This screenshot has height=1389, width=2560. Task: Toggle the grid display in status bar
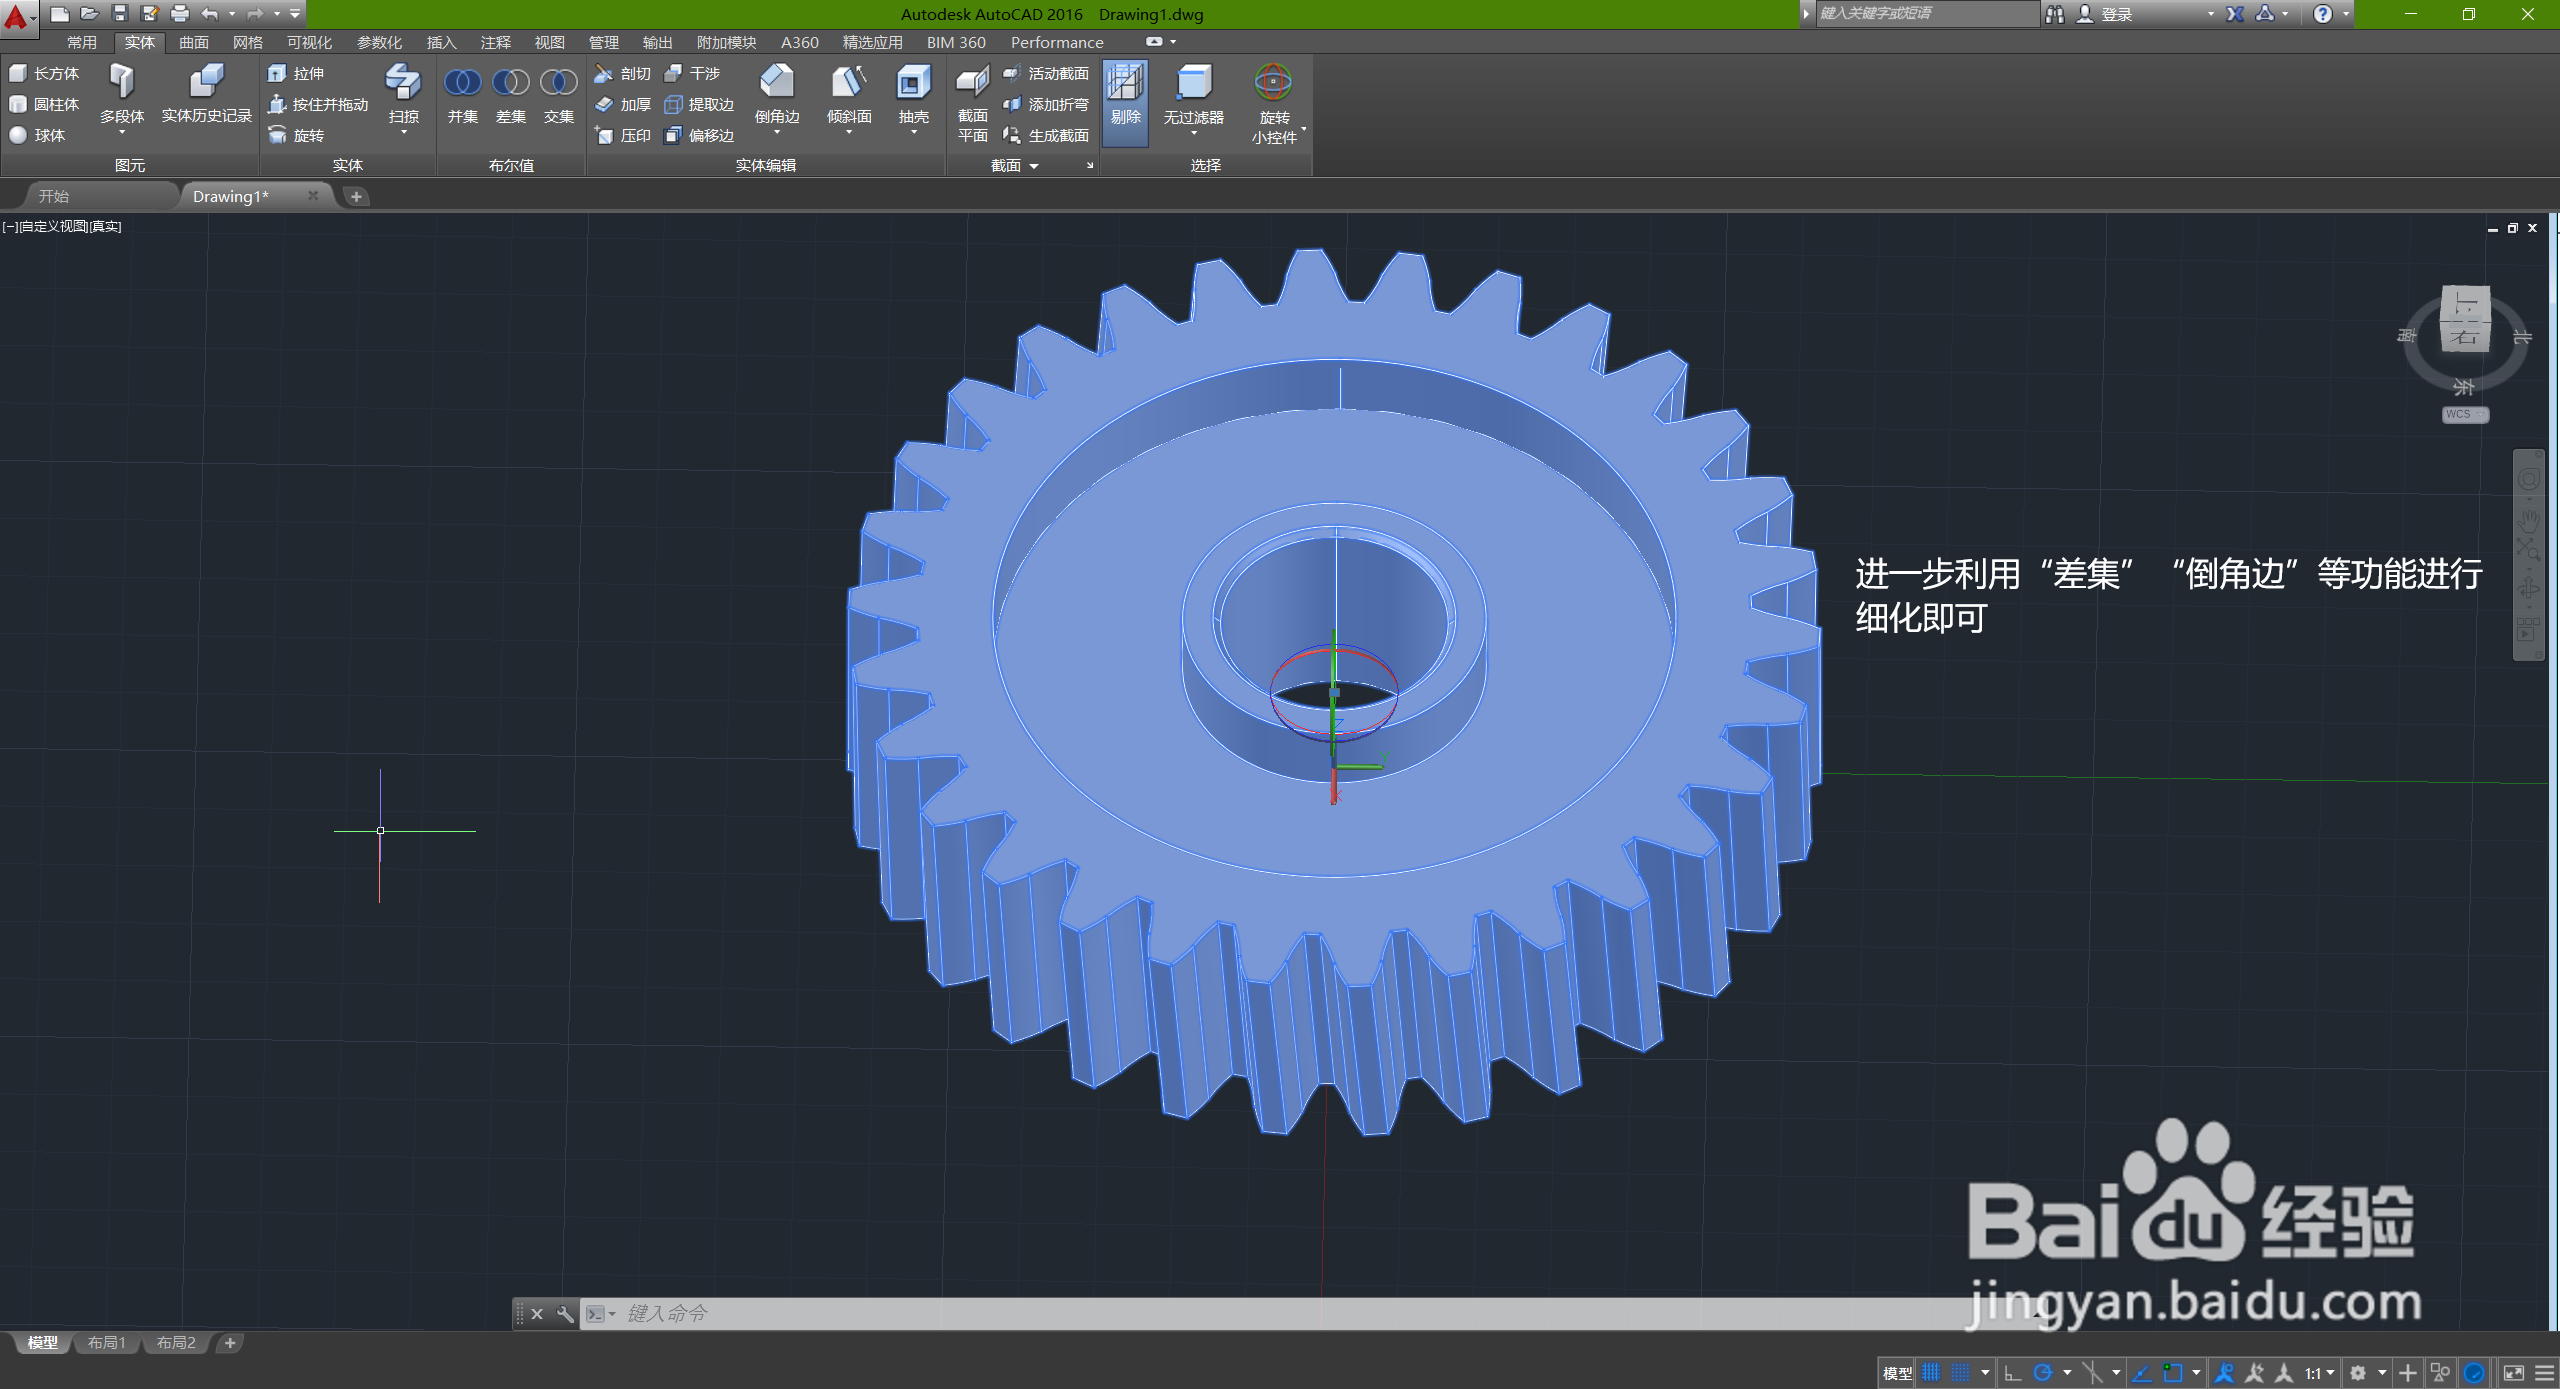tap(1930, 1372)
